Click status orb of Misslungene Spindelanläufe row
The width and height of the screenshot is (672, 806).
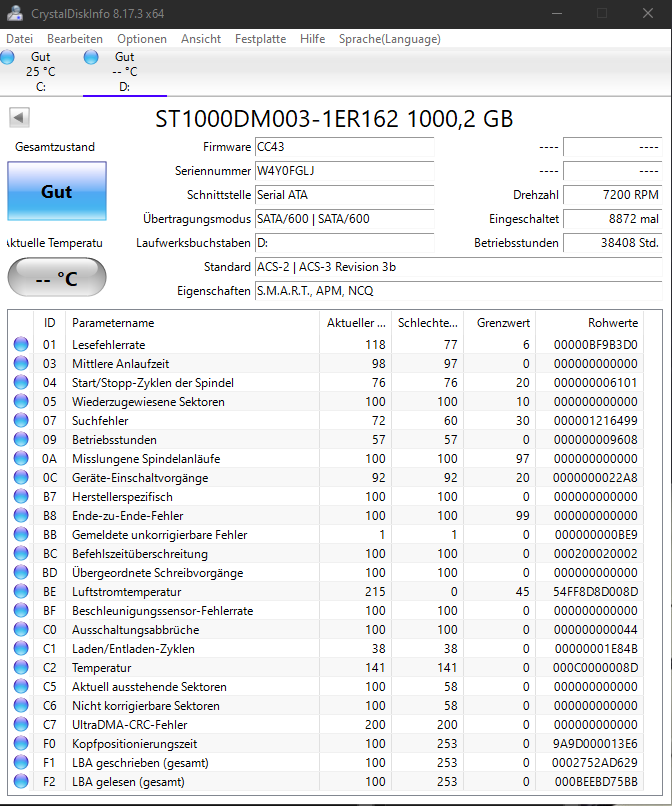pos(21,459)
